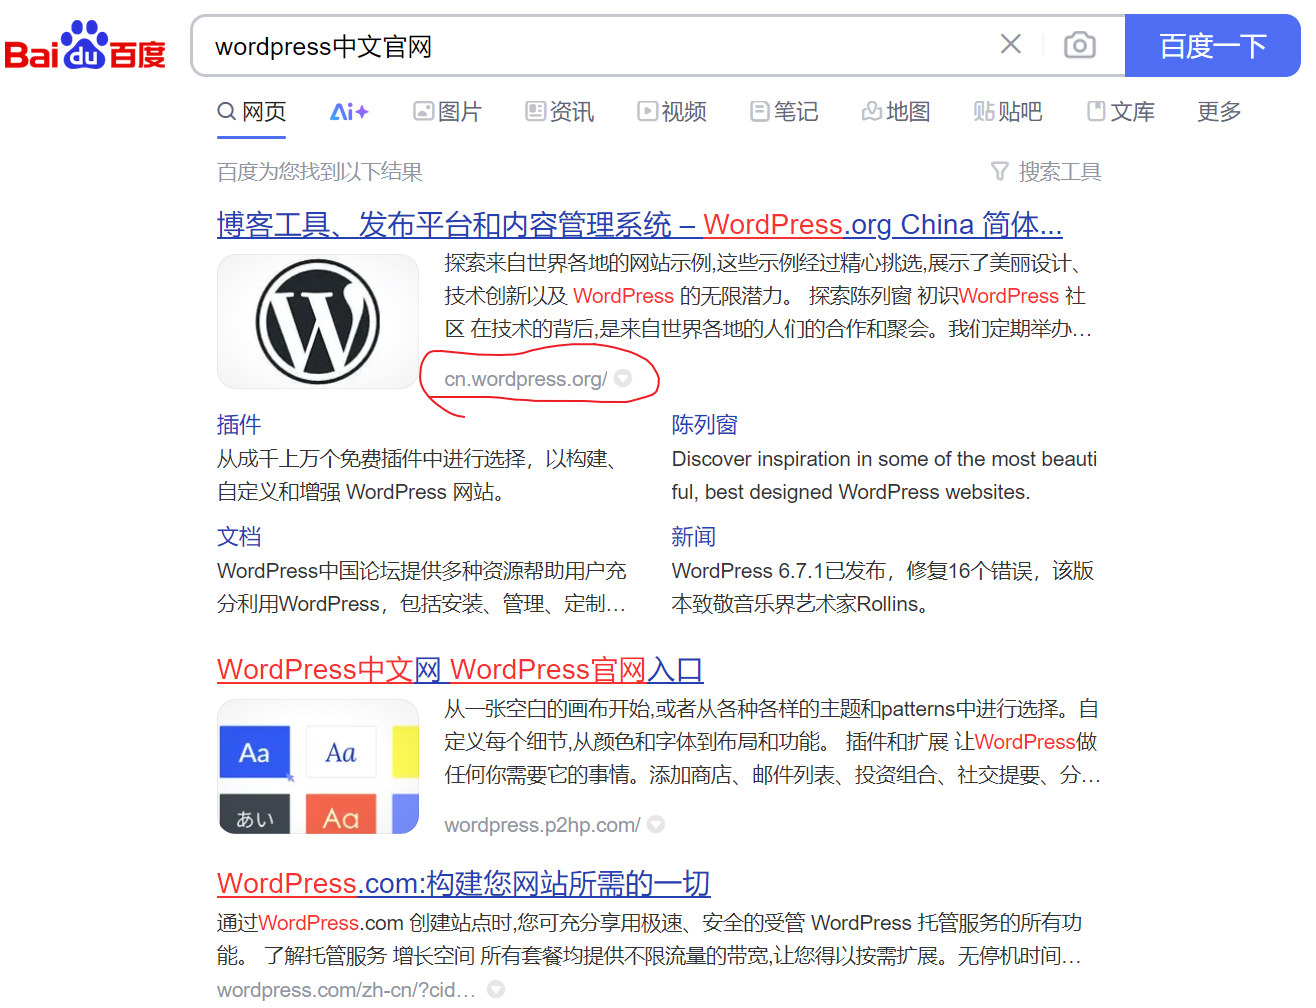The image size is (1316, 1008).
Task: Click the note icon on 笔记 tab
Action: click(759, 111)
